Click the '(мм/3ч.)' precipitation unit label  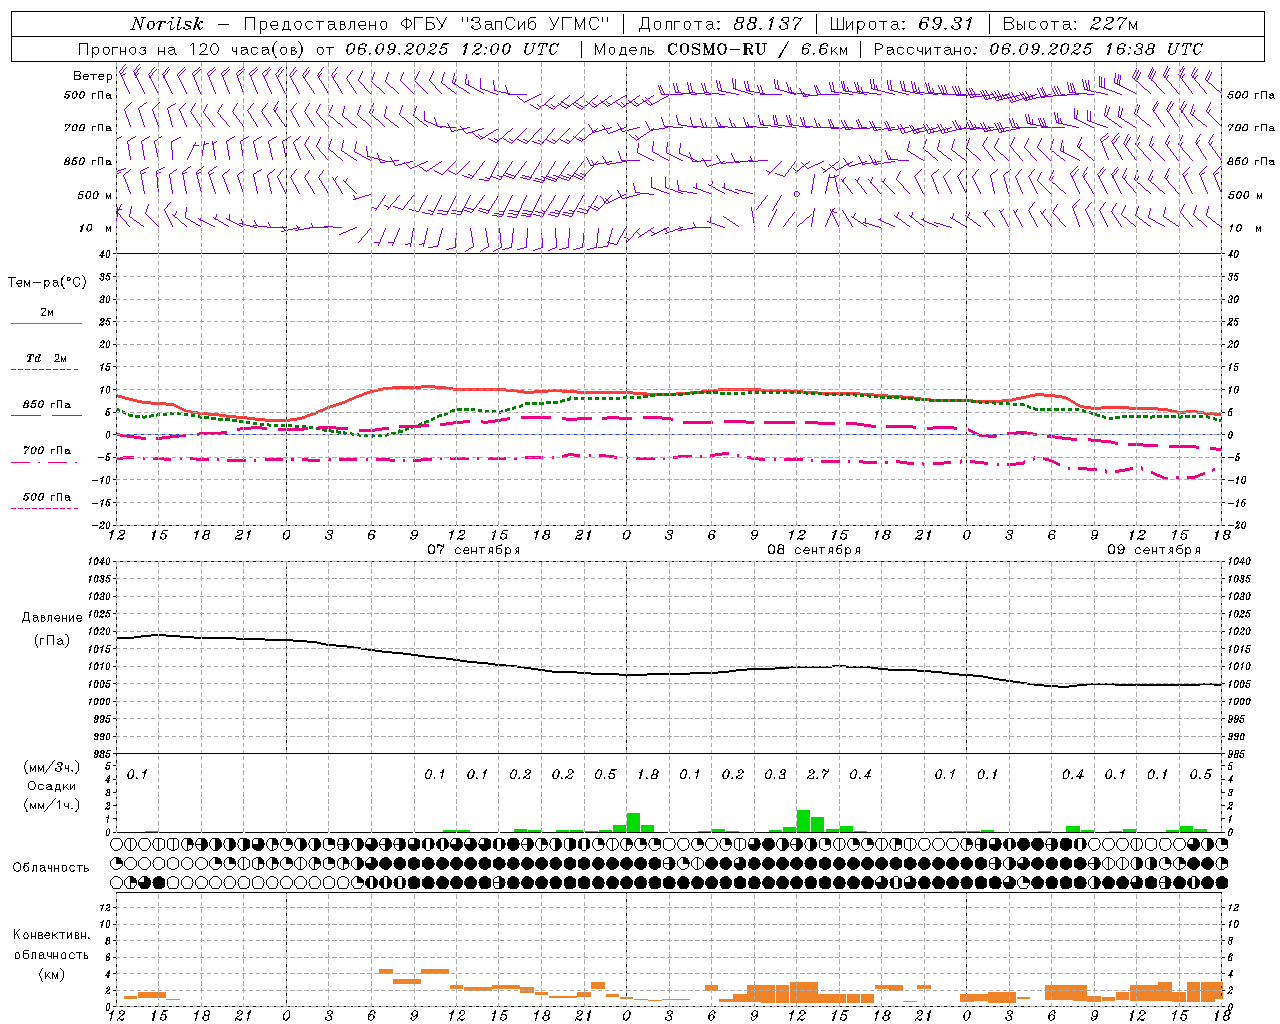52,767
